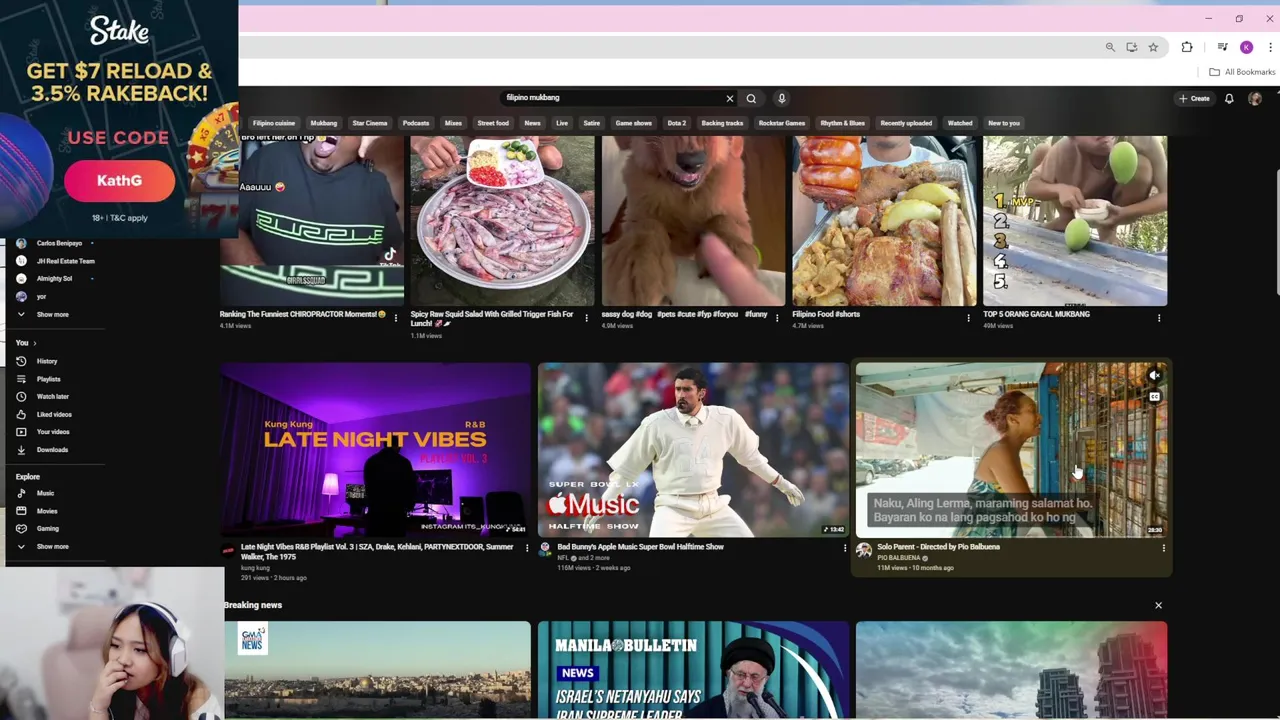Select the Street food filter chip
This screenshot has height=720, width=1280.
click(493, 123)
